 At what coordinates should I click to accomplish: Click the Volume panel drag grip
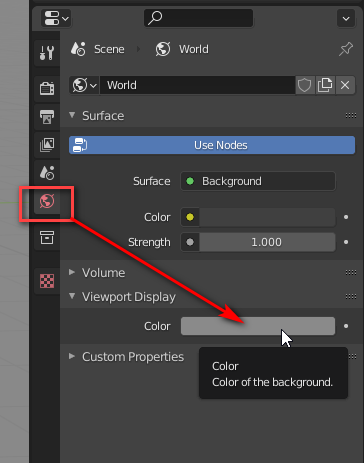[351, 273]
